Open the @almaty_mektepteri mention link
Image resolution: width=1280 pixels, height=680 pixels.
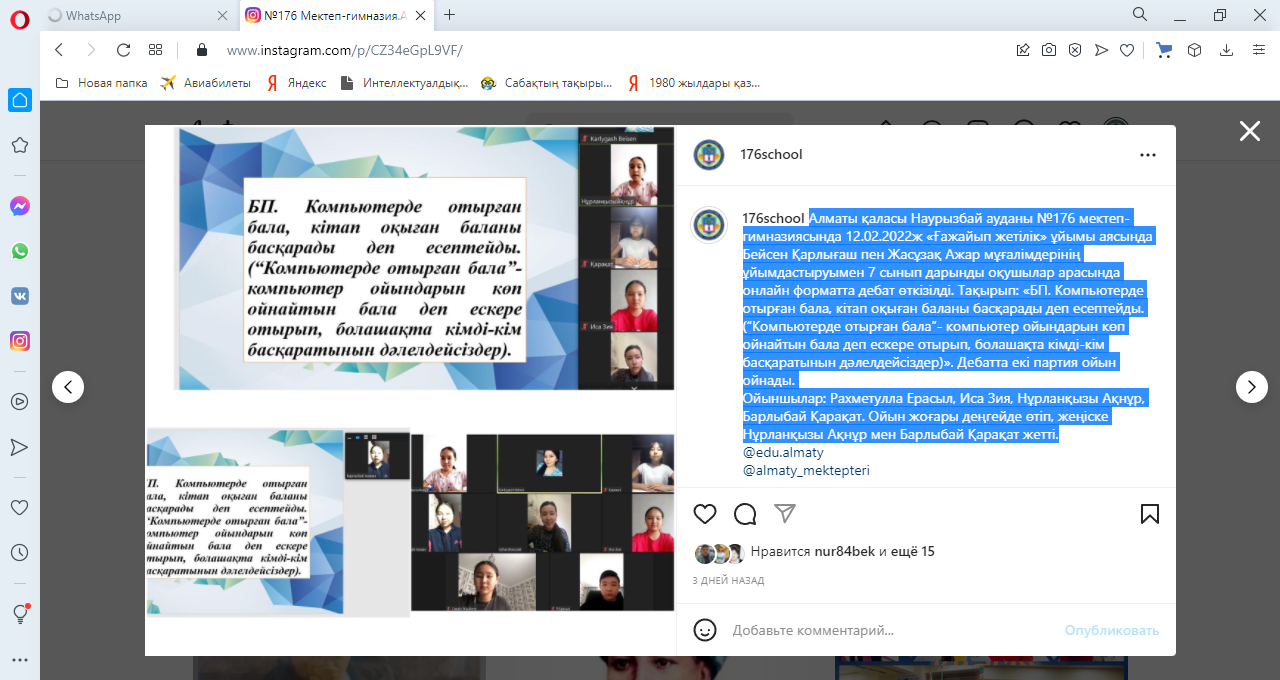[x=792, y=470]
